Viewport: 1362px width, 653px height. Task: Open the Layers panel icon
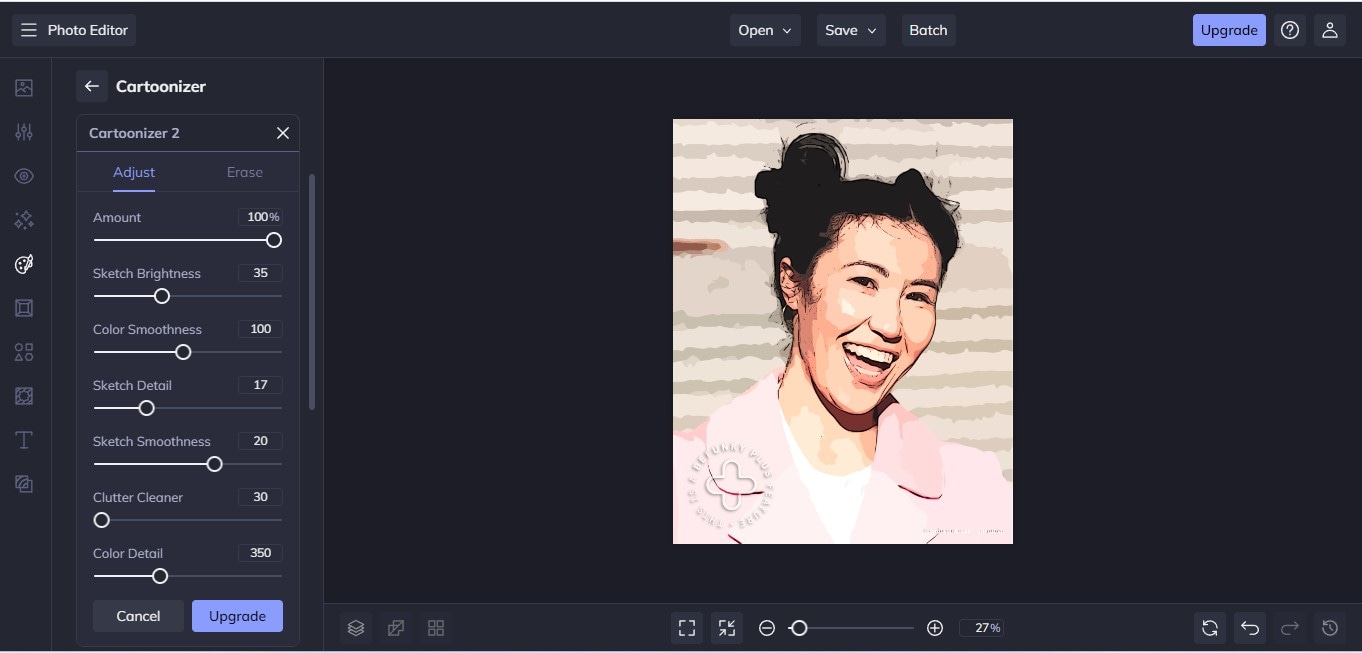click(x=356, y=628)
